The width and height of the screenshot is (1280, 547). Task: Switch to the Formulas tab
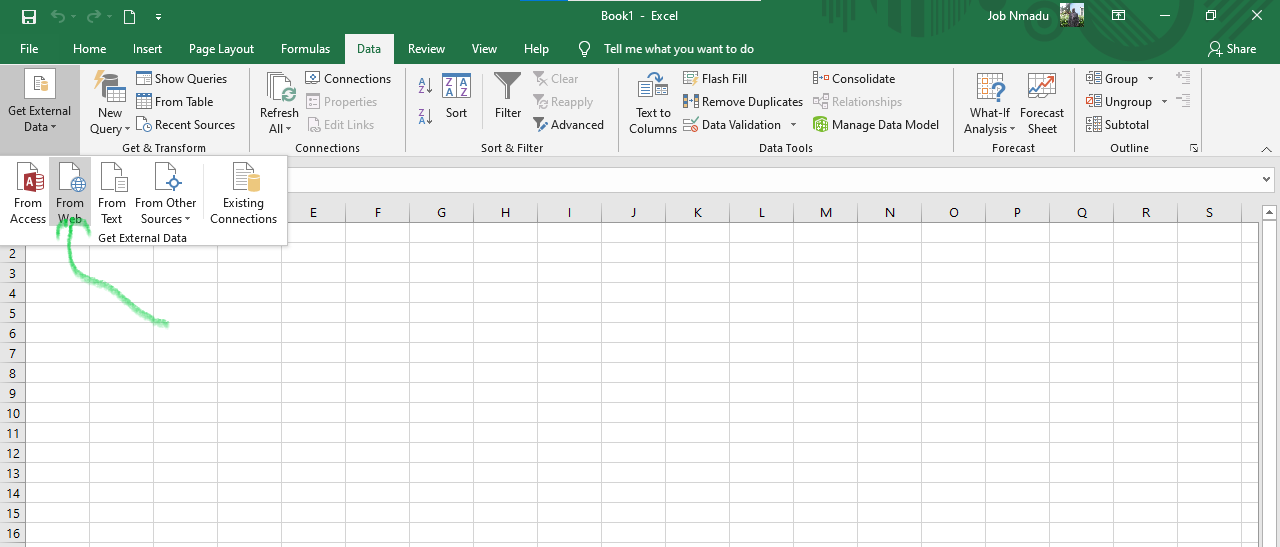305,49
